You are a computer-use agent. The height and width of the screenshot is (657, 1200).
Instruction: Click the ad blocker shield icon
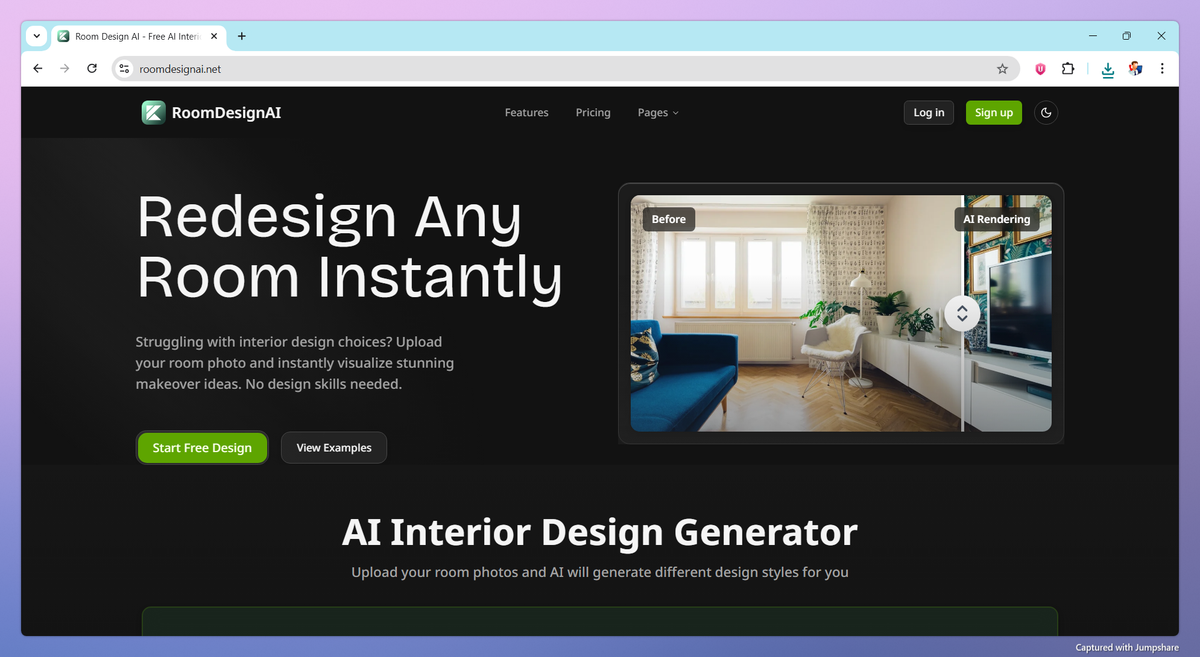pos(1039,68)
